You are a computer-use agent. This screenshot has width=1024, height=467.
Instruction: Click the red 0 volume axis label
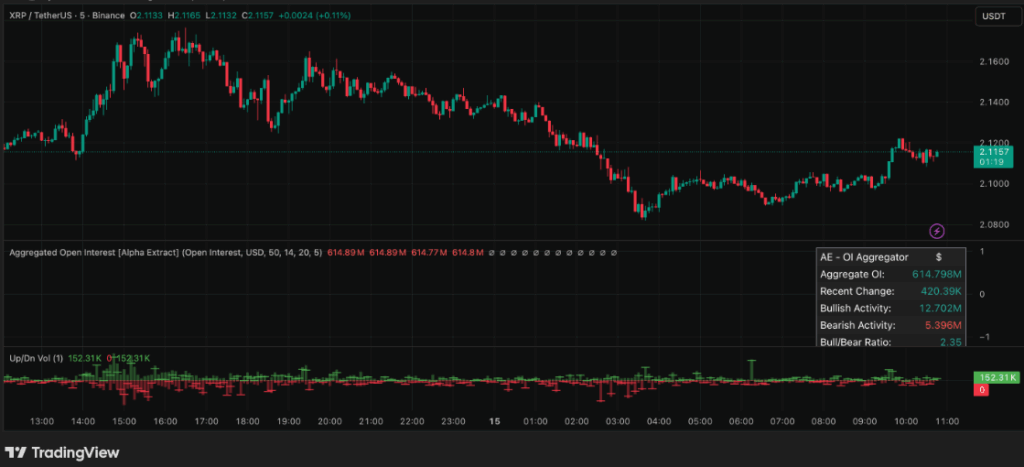click(x=982, y=390)
